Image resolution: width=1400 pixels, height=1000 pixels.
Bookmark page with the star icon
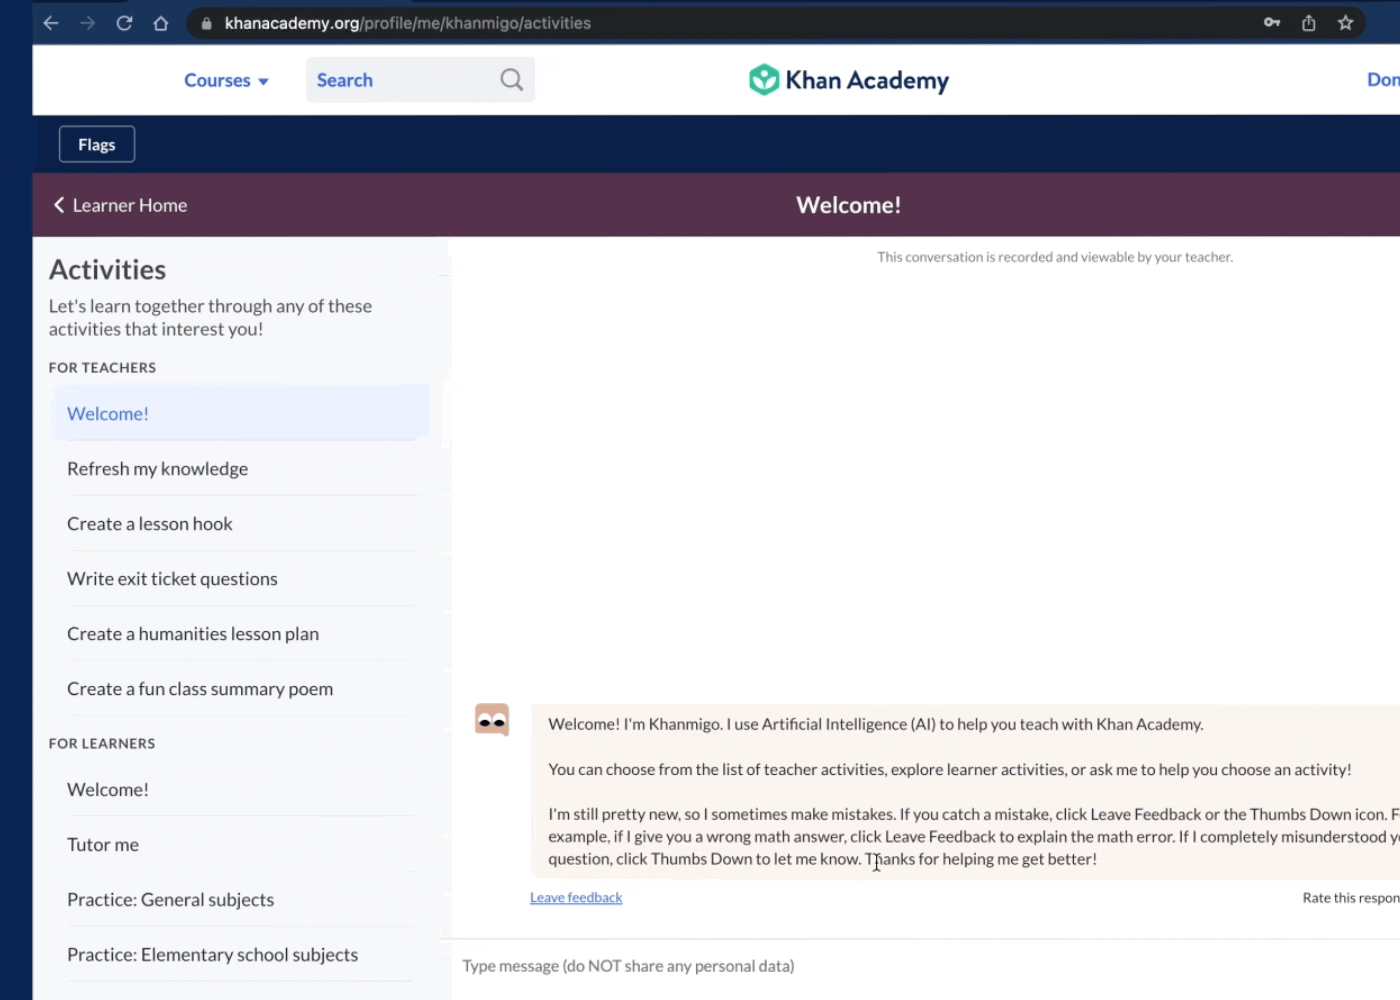(1346, 22)
